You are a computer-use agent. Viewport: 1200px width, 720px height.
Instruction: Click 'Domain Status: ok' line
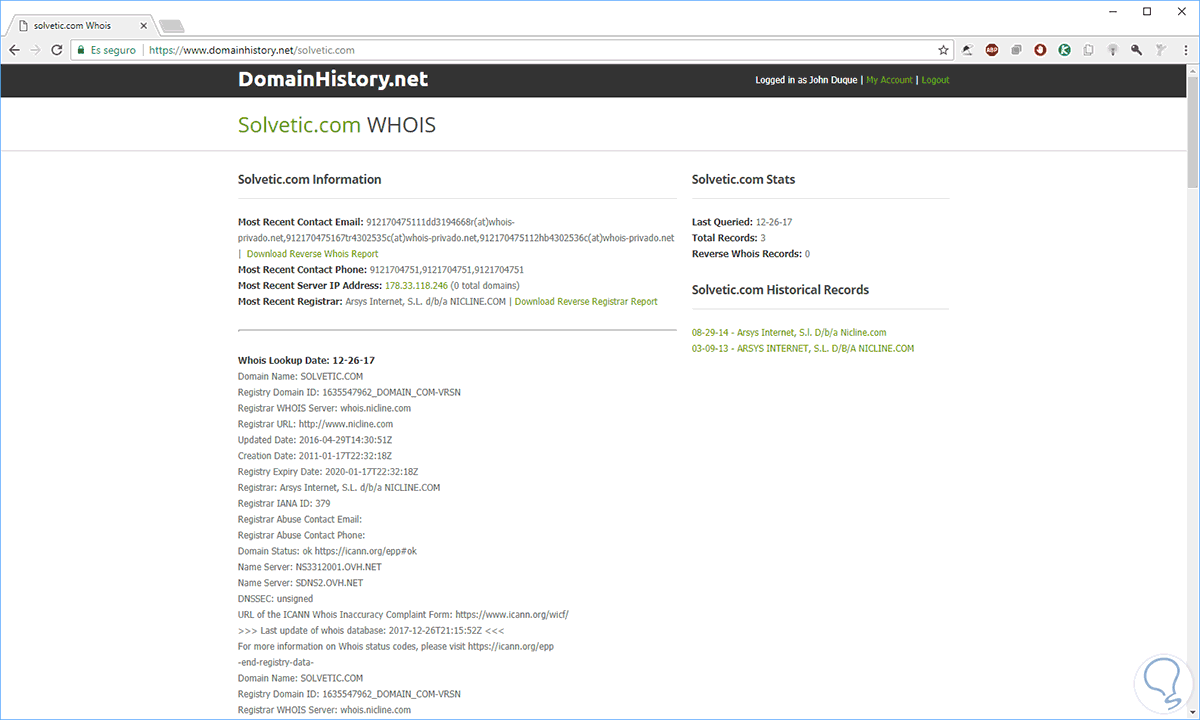tap(327, 551)
